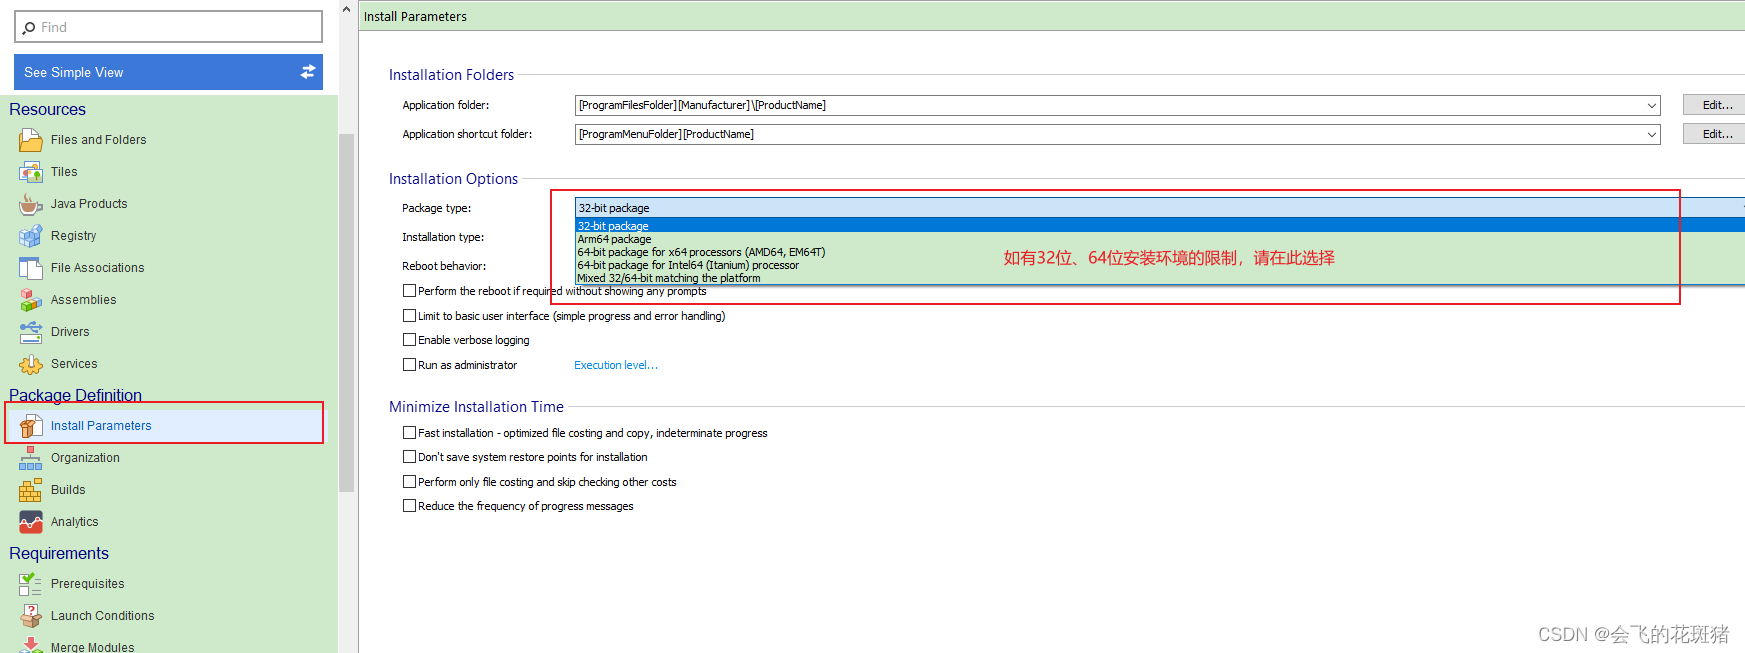Click the swap arrows on See Simple View

point(308,72)
